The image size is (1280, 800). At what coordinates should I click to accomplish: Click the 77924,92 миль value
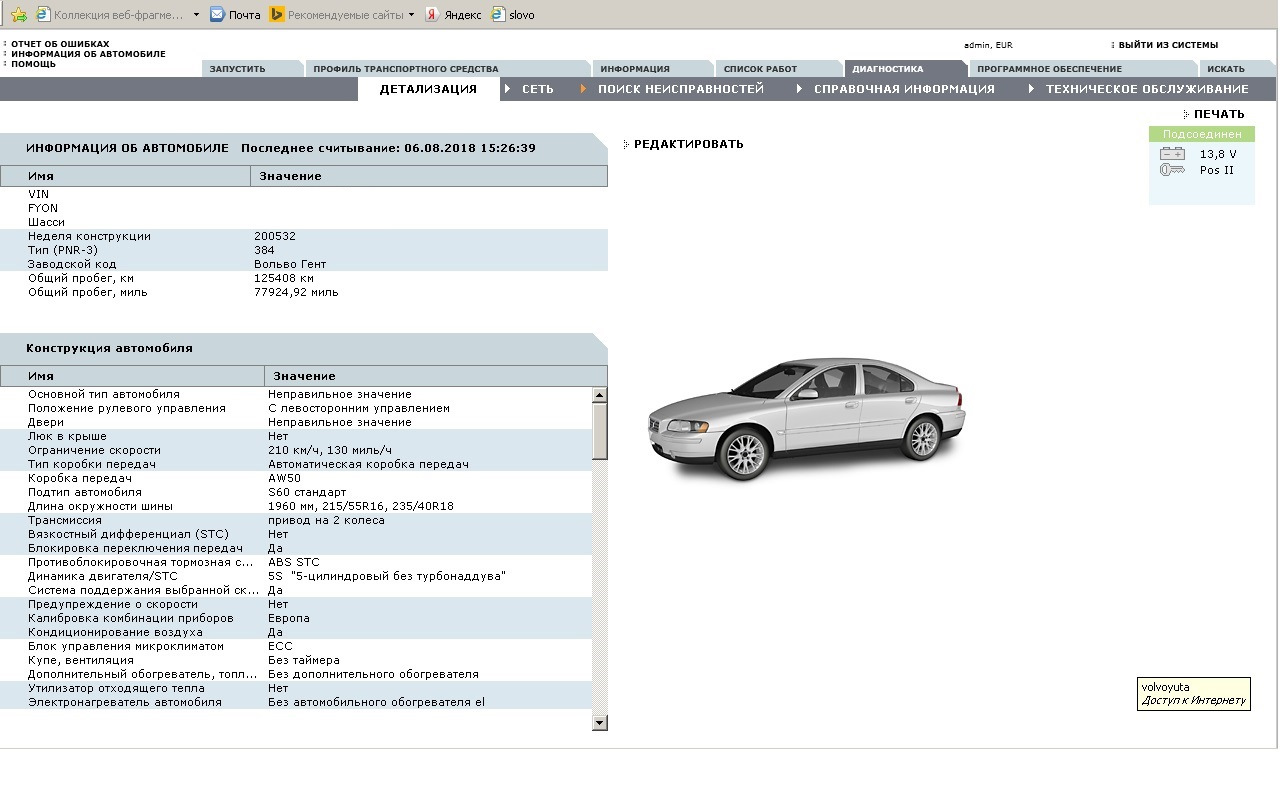click(x=296, y=292)
